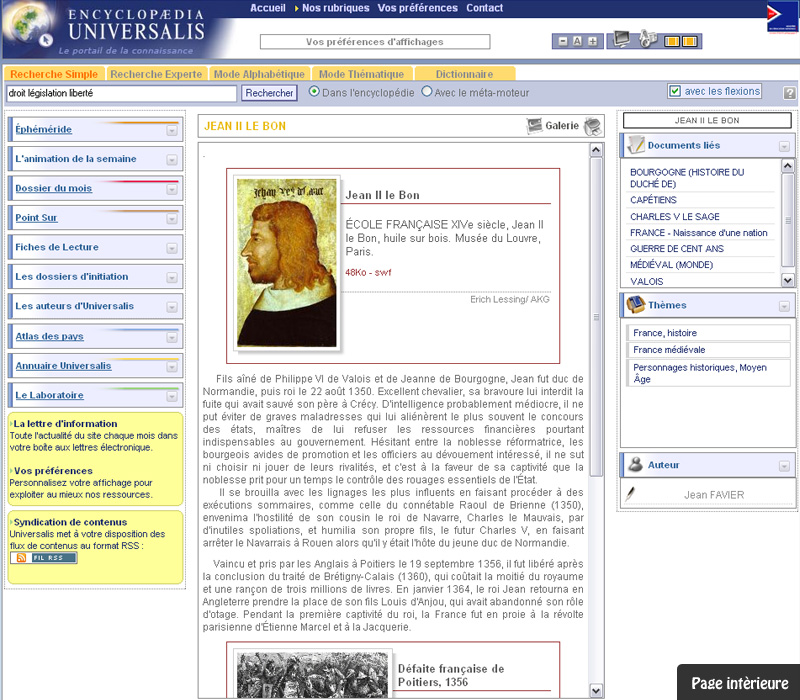Open linked document GUERRE DE CENT ANS
Image resolution: width=800 pixels, height=700 pixels.
click(x=677, y=248)
